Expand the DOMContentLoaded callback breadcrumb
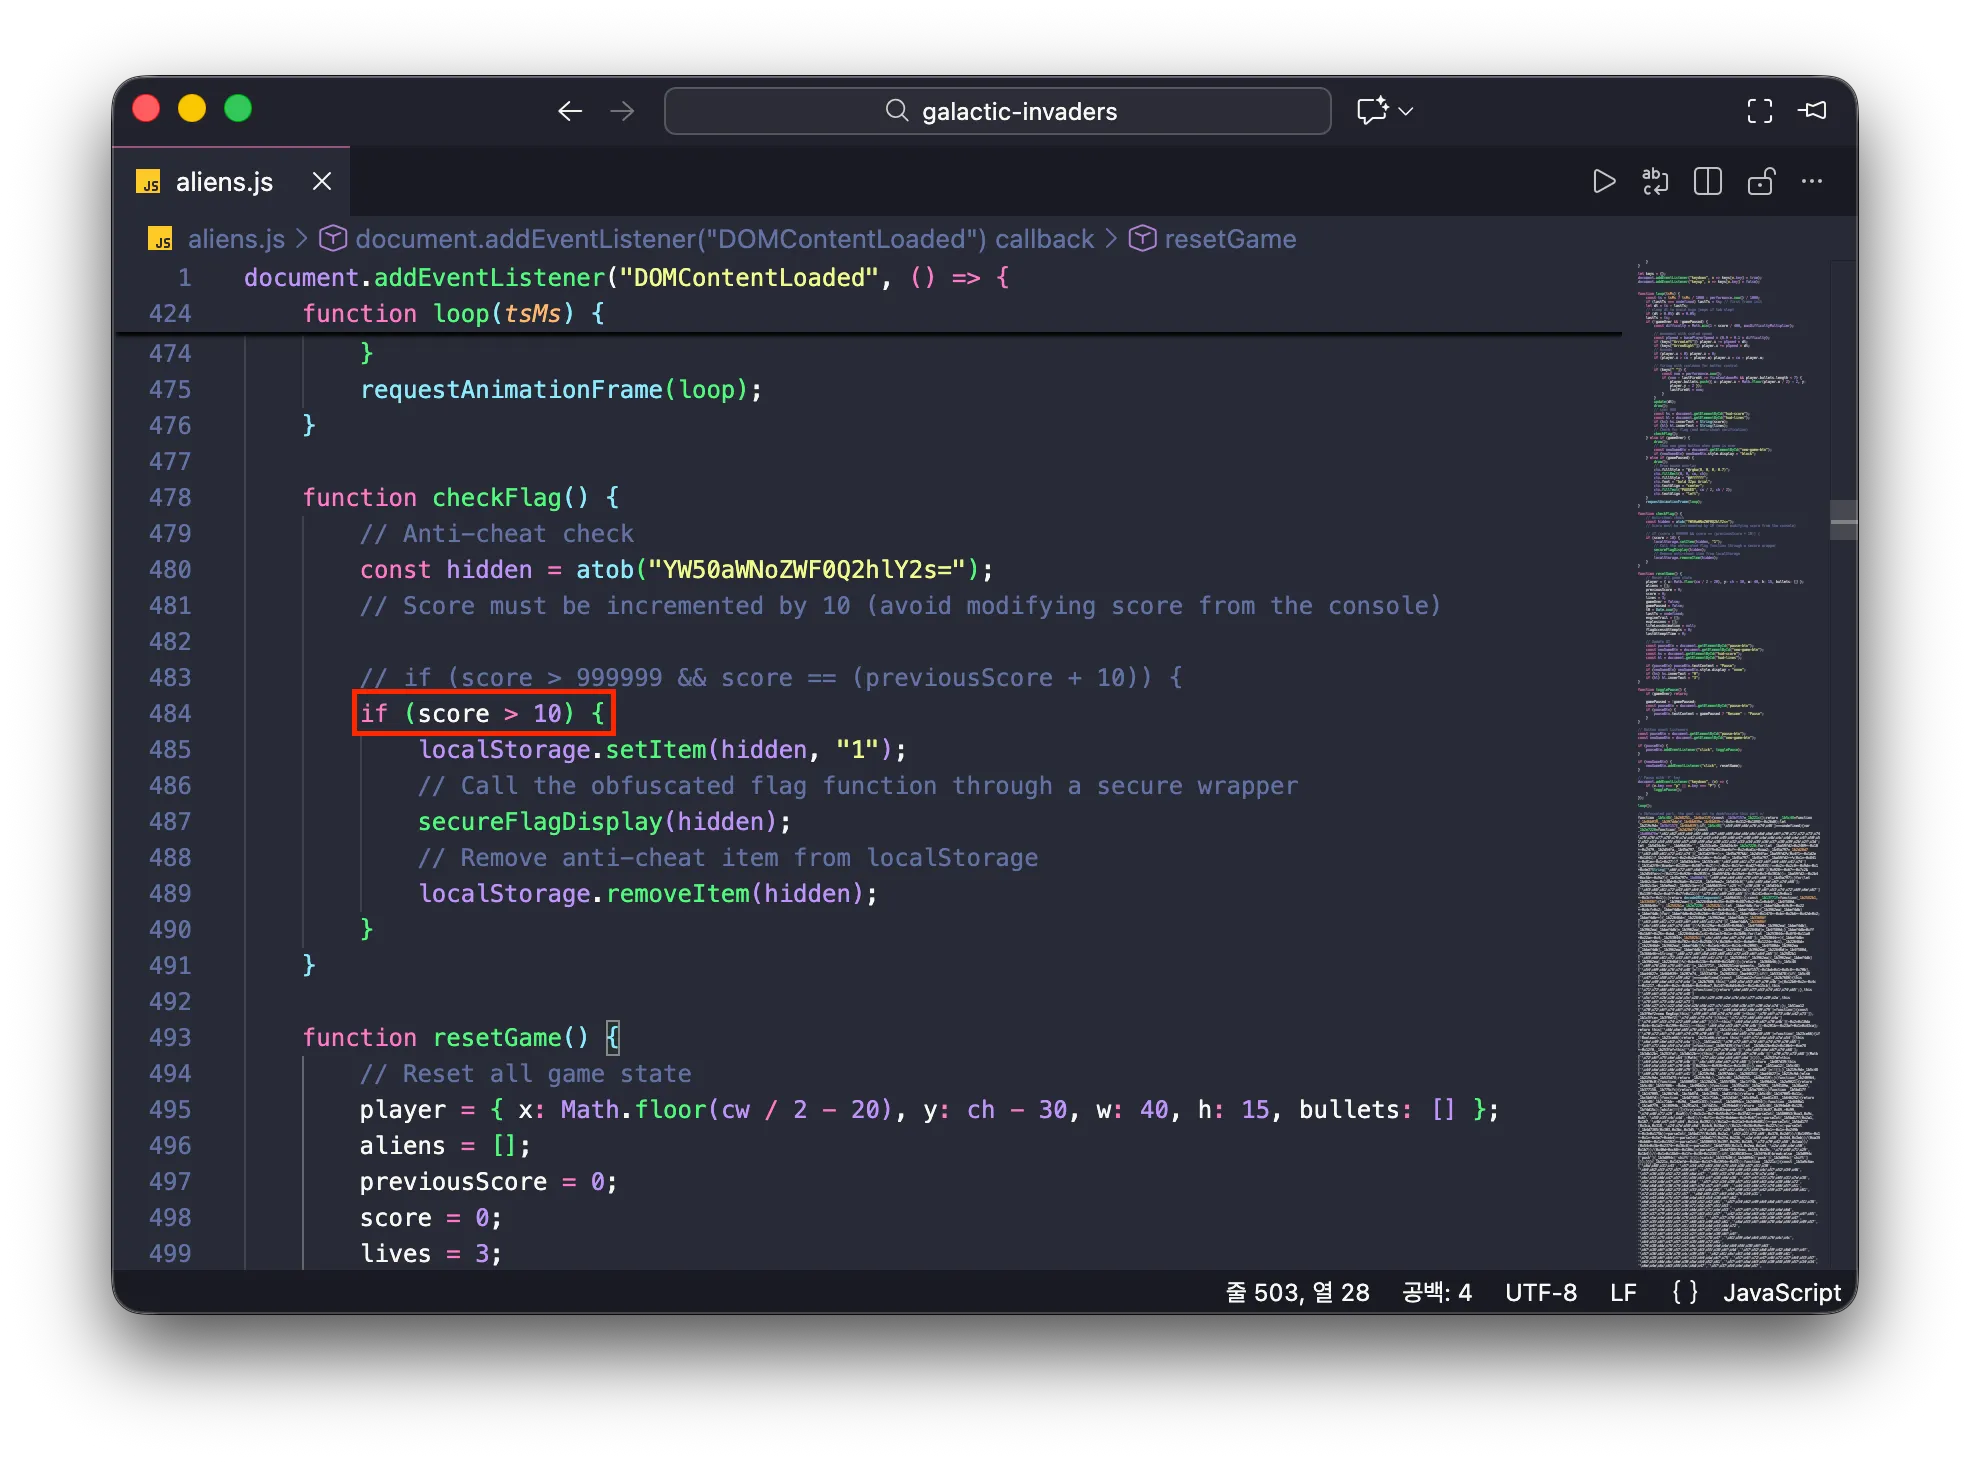 [x=724, y=239]
